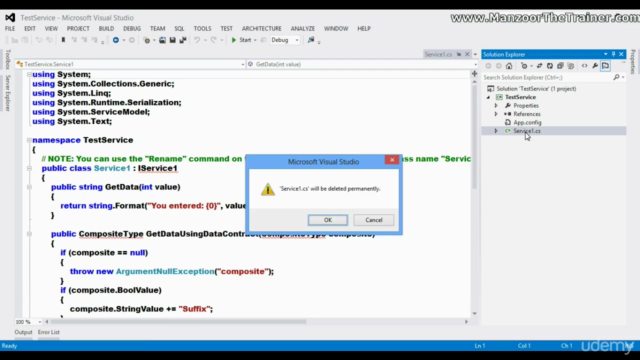640x360 pixels.
Task: Auto-hide the Solution Explorer with pin icon
Action: click(613, 54)
